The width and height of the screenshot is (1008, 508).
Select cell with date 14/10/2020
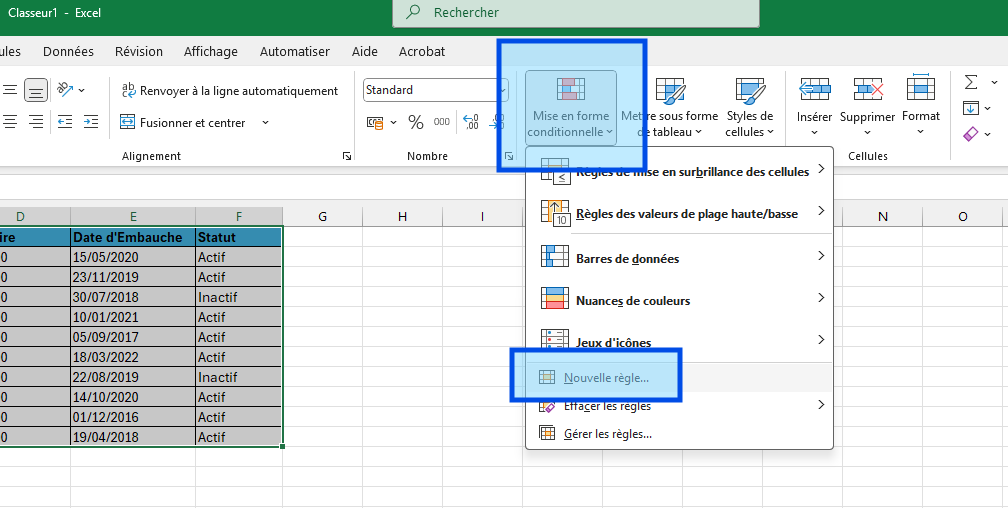point(133,397)
